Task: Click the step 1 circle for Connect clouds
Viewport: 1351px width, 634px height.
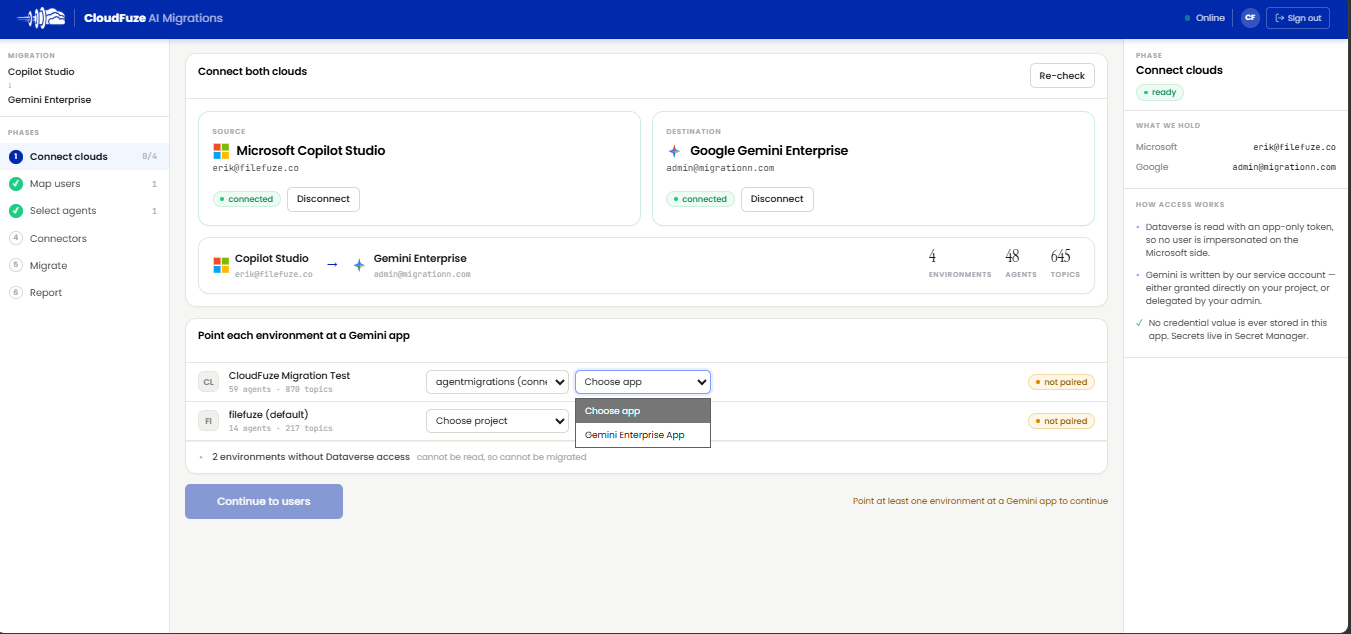Action: pyautogui.click(x=15, y=157)
